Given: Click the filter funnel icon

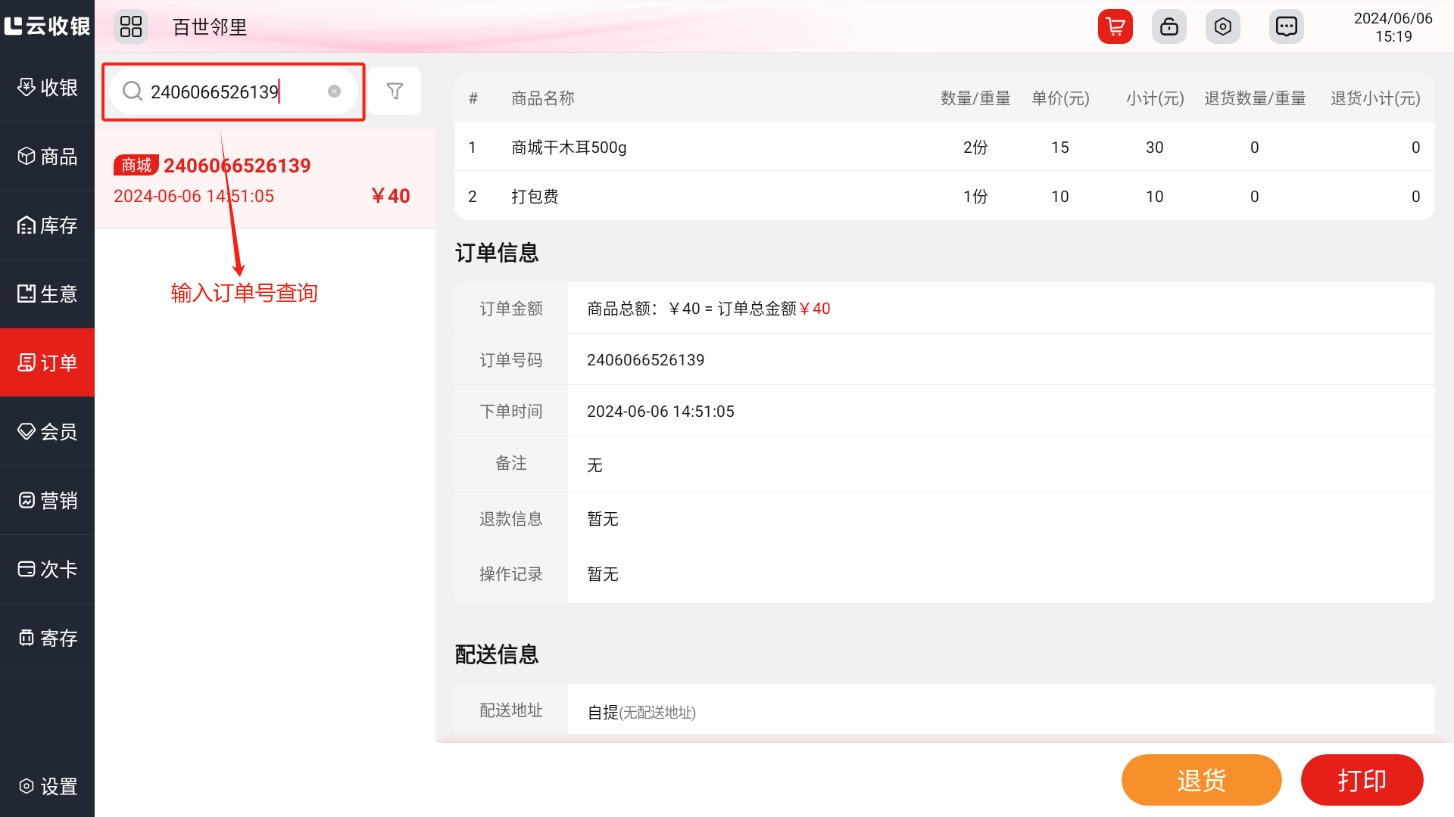Looking at the screenshot, I should (395, 92).
